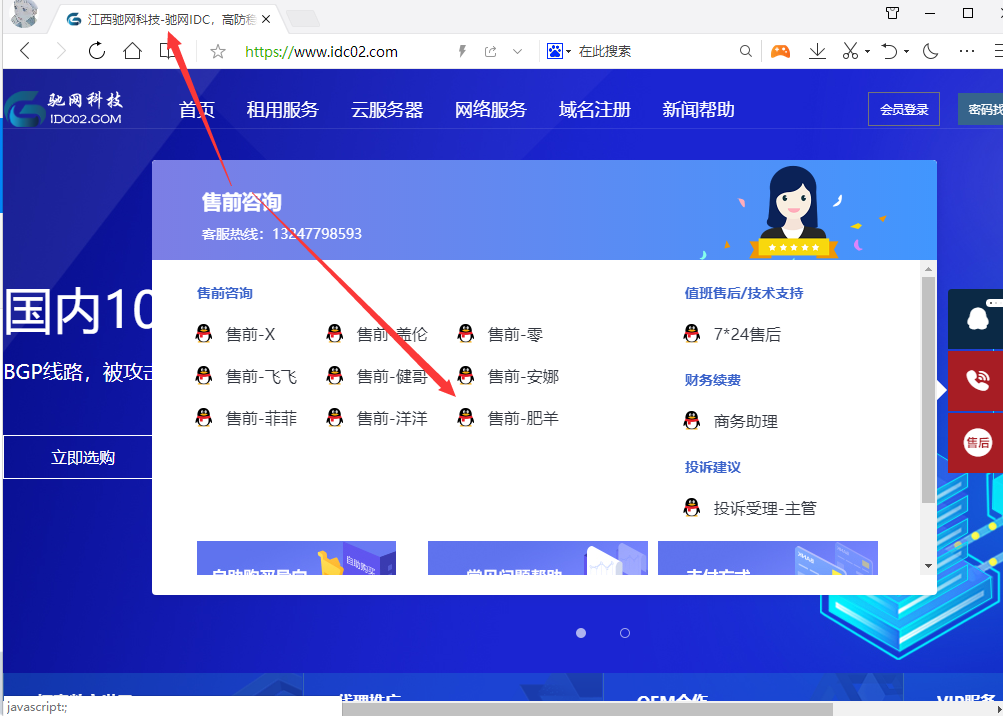Select the second carousel dot indicator
The image size is (1003, 716).
coord(624,633)
